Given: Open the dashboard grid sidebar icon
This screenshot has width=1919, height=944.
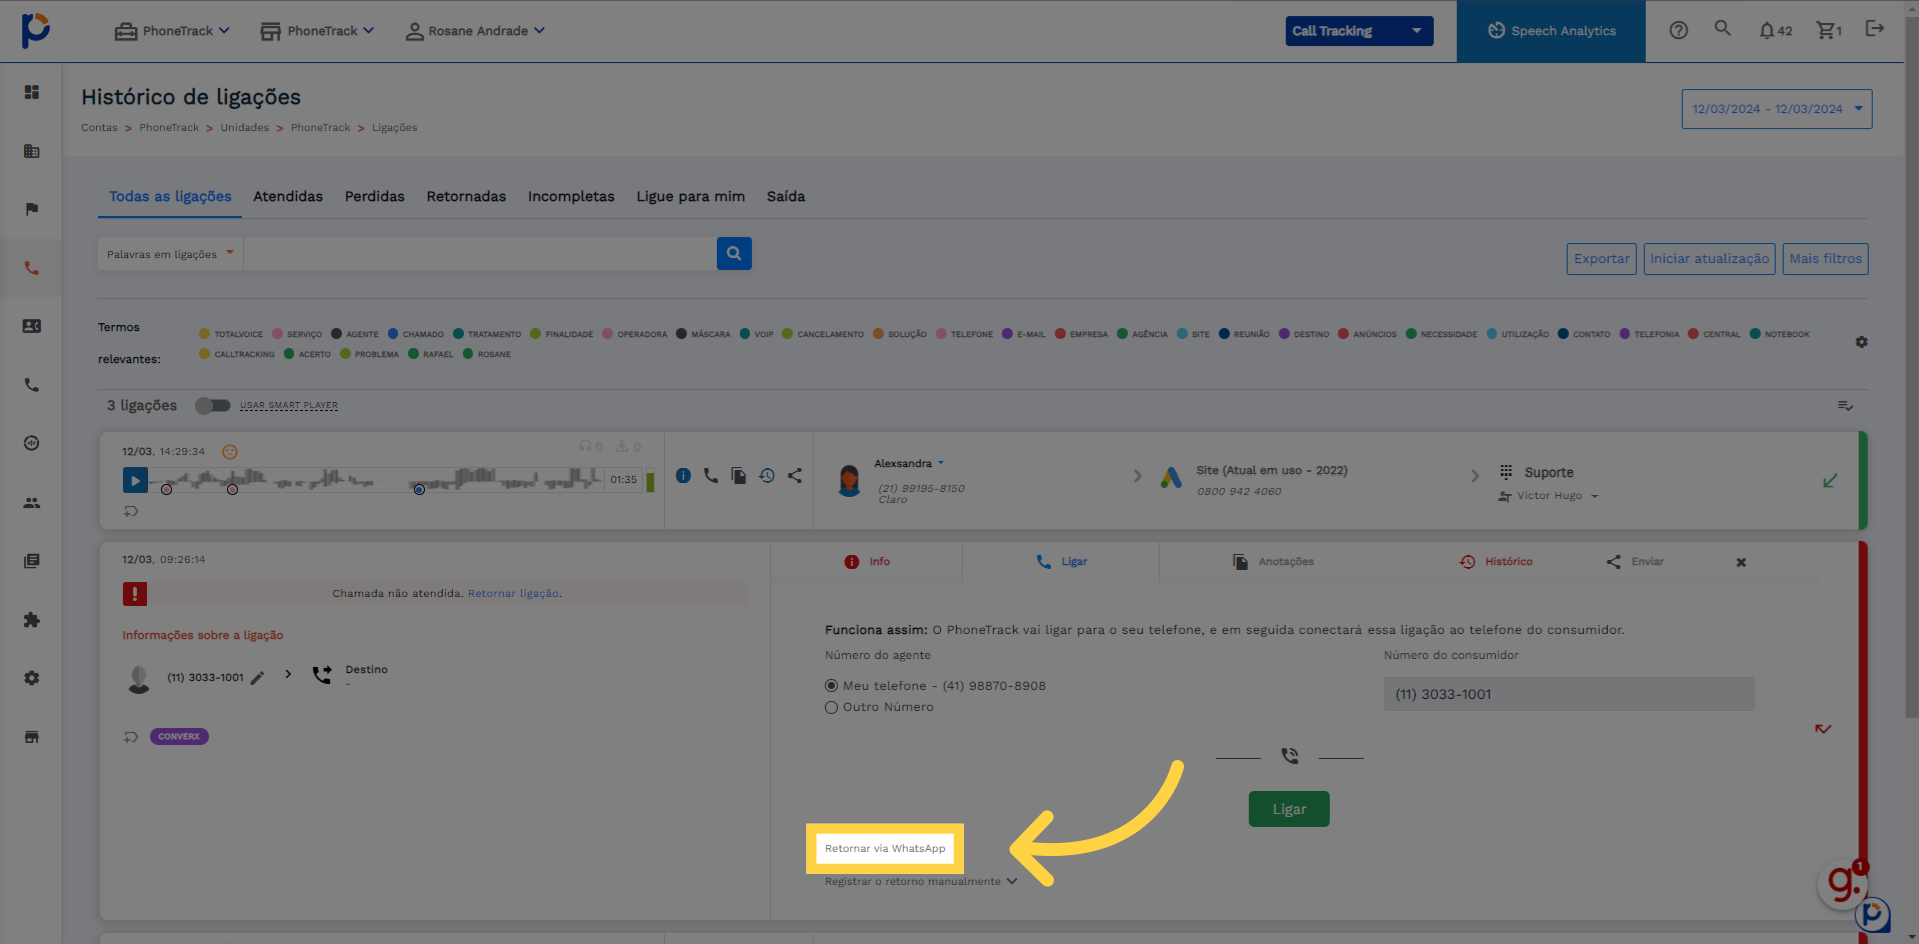Looking at the screenshot, I should pyautogui.click(x=32, y=92).
